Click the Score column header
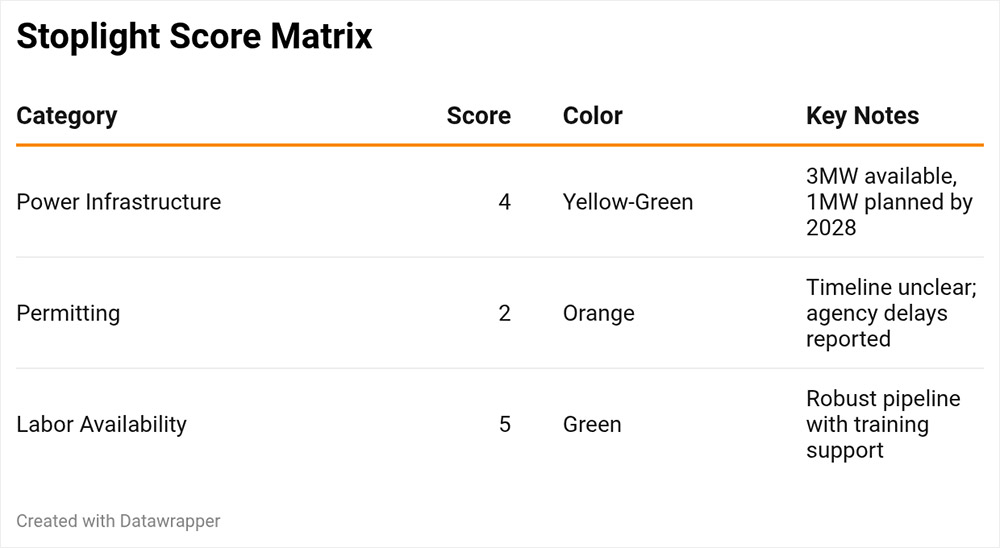The width and height of the screenshot is (1000, 548). [478, 116]
